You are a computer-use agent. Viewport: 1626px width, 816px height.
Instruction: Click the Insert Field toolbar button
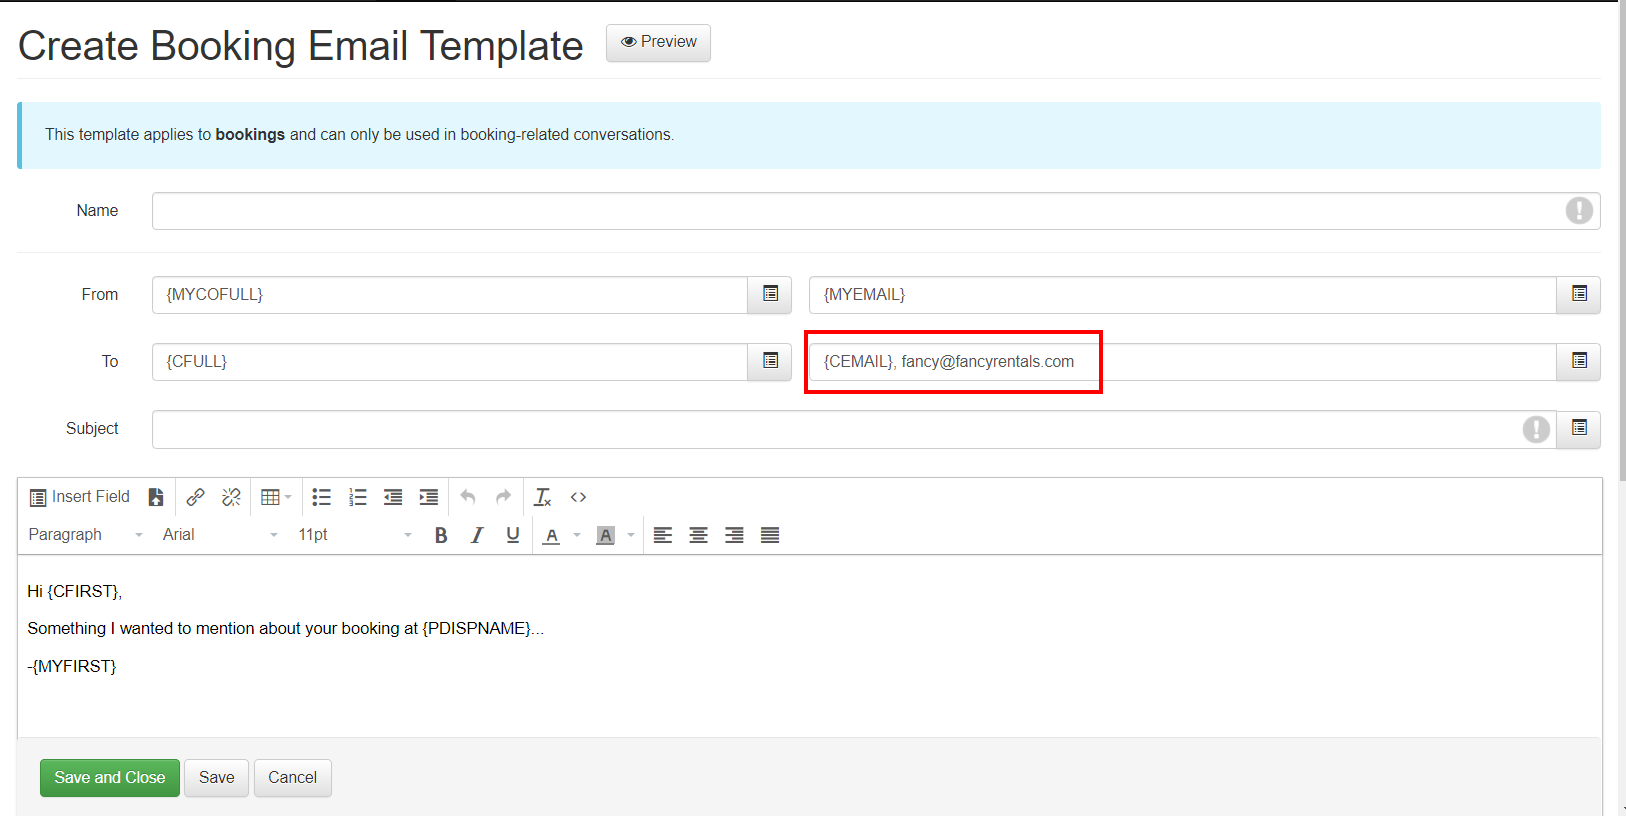pyautogui.click(x=80, y=497)
